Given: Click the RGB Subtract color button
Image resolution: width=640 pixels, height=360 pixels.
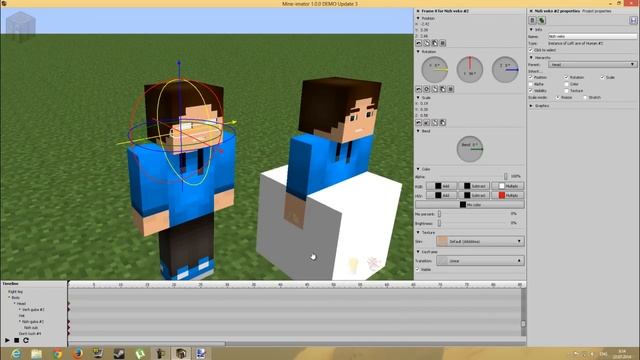Looking at the screenshot, I should pos(474,186).
